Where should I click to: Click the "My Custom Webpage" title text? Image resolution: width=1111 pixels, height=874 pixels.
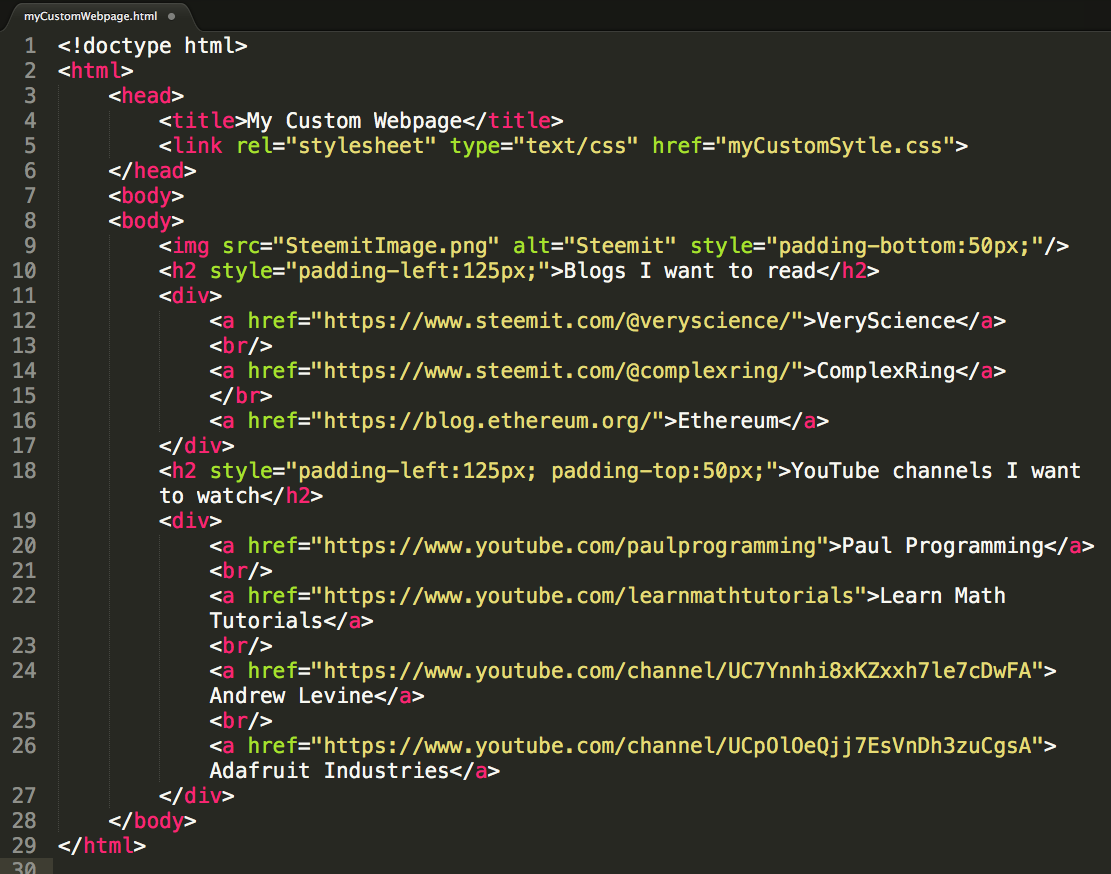pos(354,121)
